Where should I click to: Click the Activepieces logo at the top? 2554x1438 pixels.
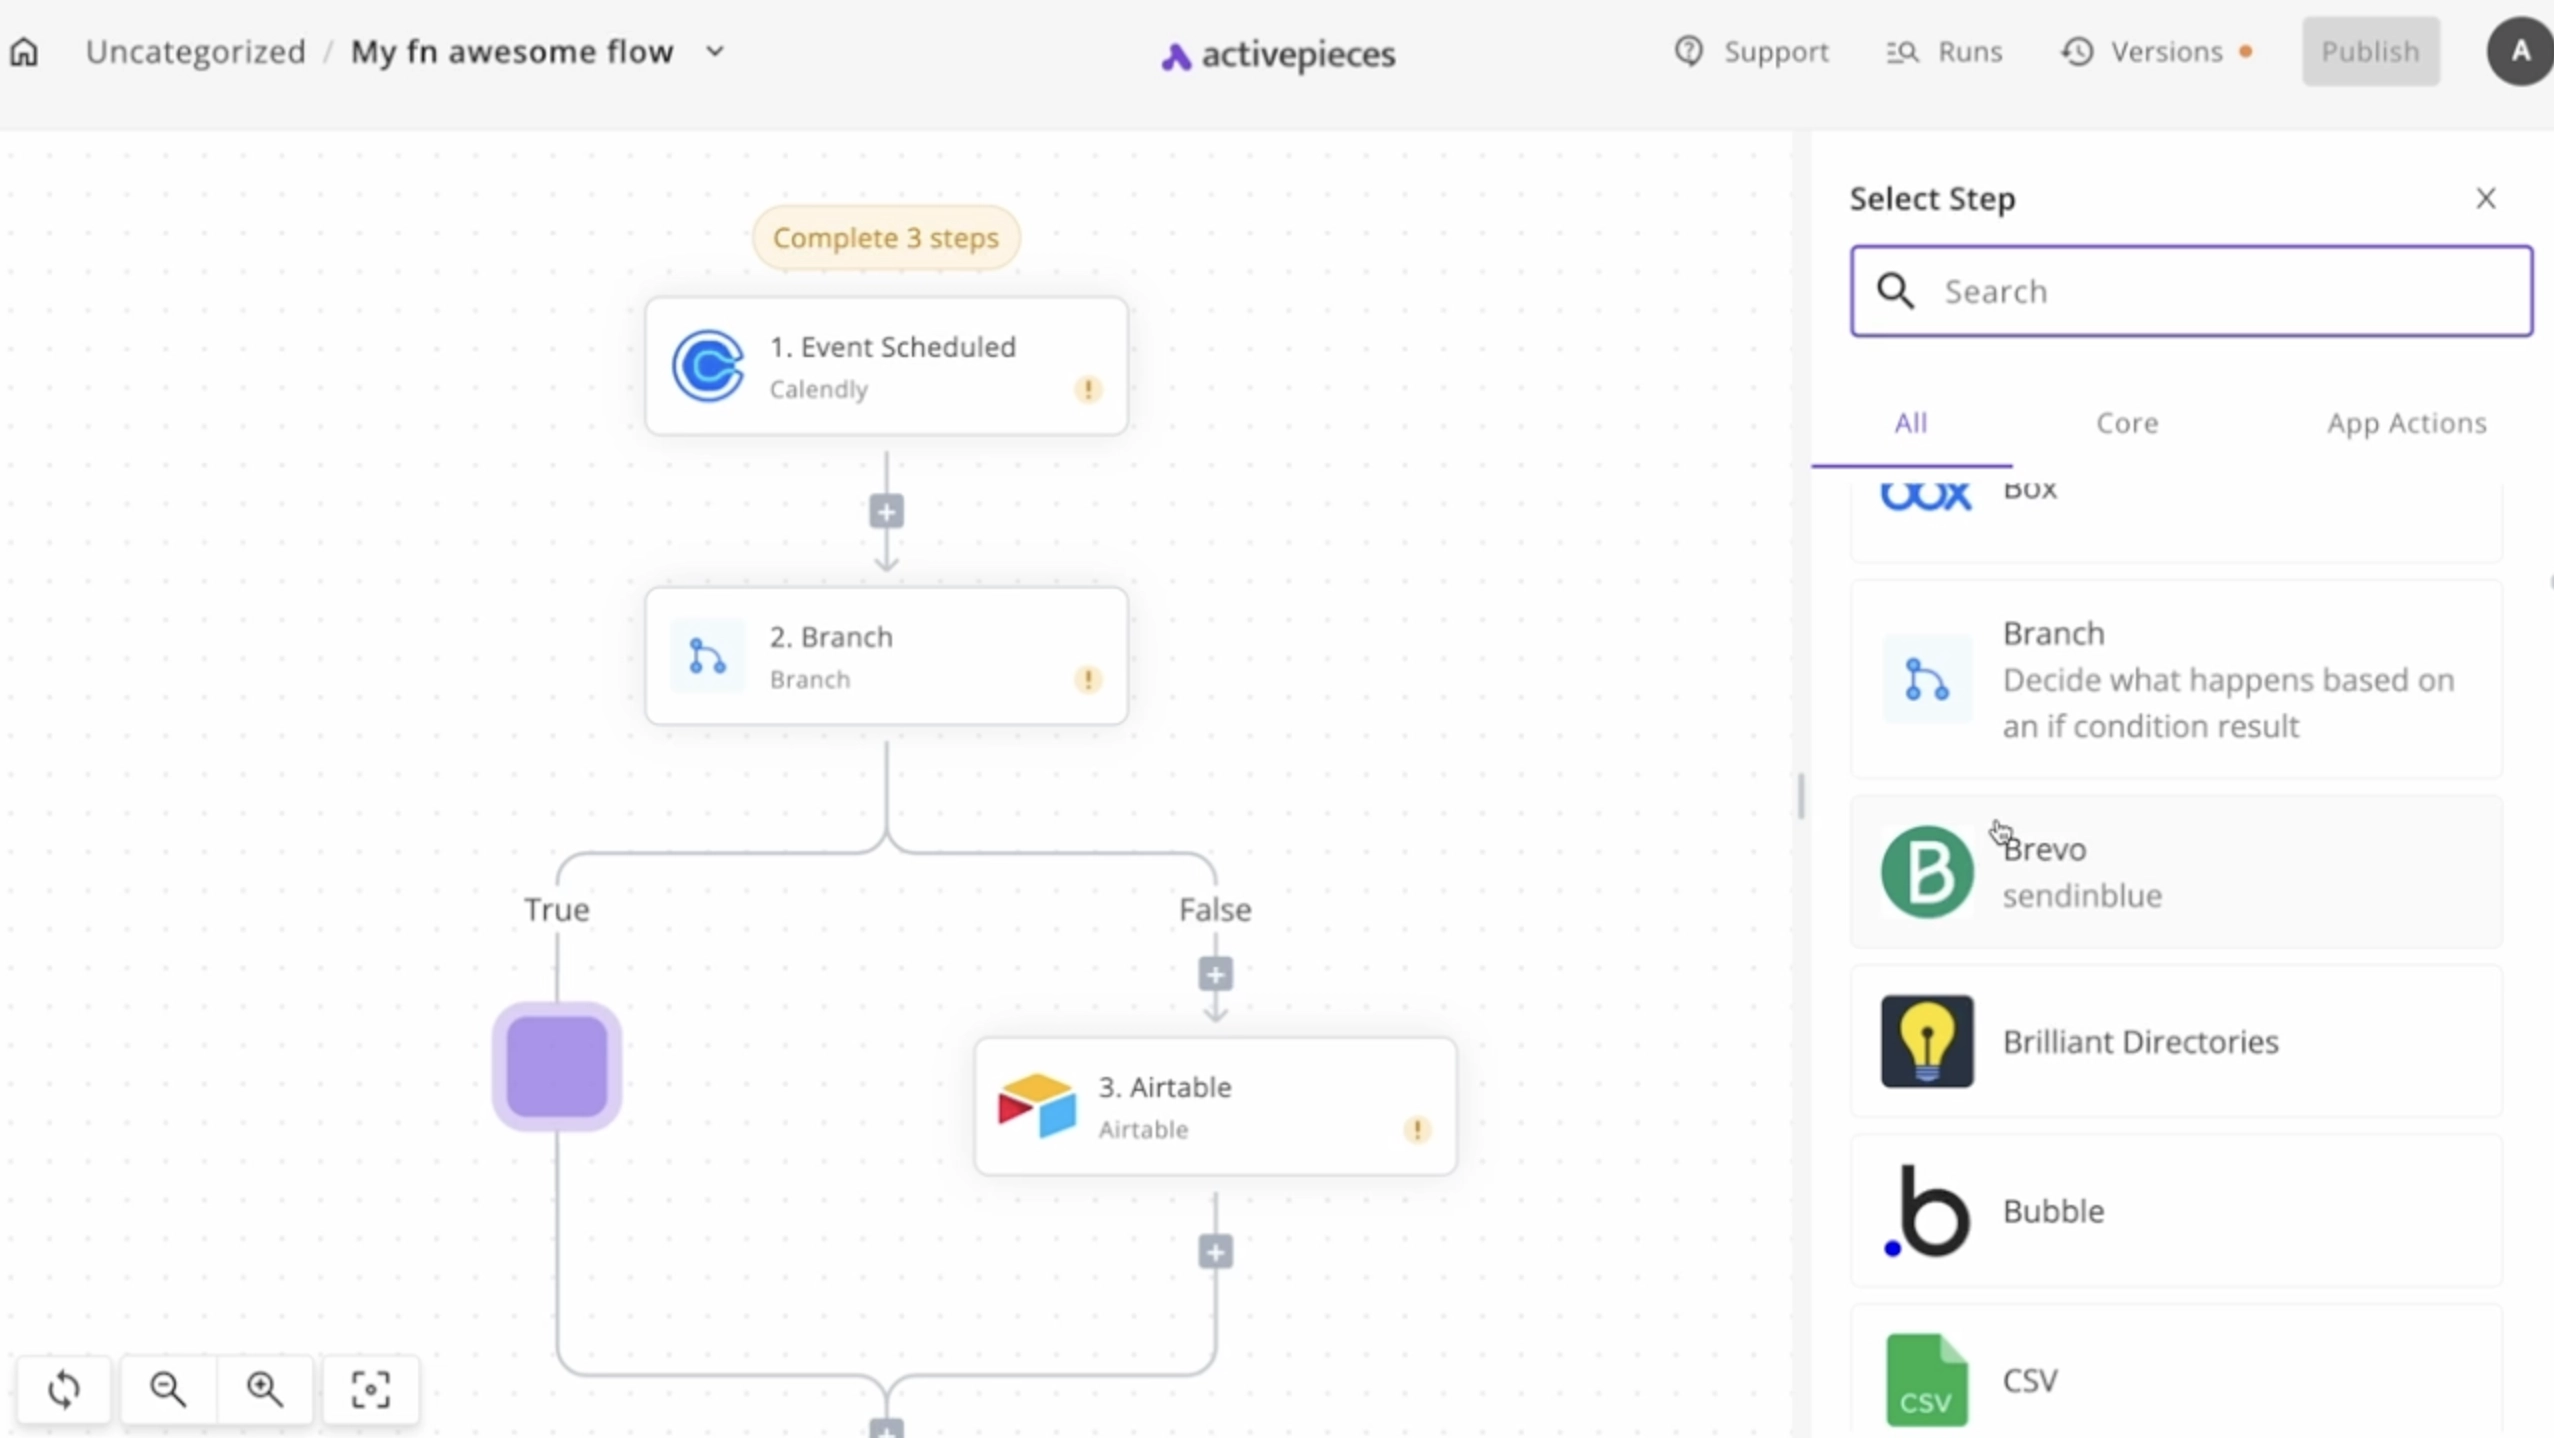click(x=1276, y=53)
